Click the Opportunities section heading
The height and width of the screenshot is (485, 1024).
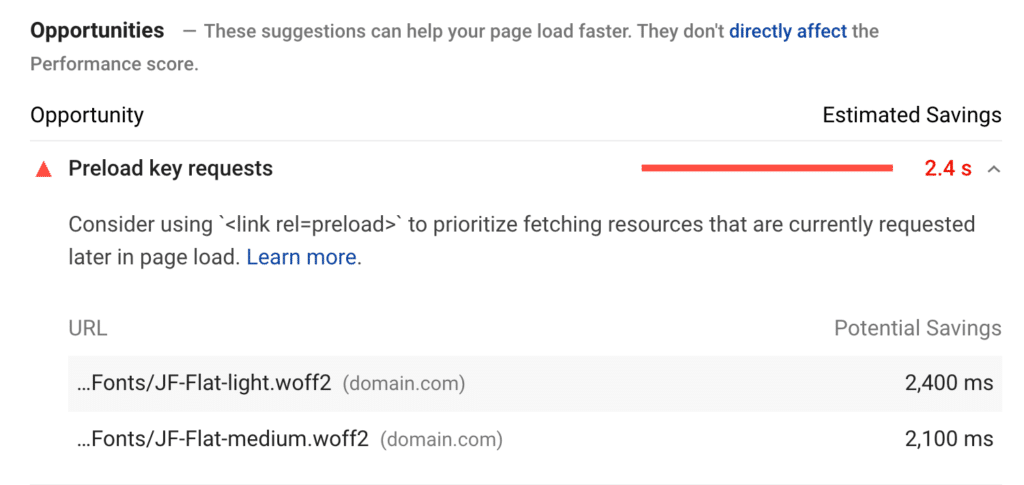[97, 31]
